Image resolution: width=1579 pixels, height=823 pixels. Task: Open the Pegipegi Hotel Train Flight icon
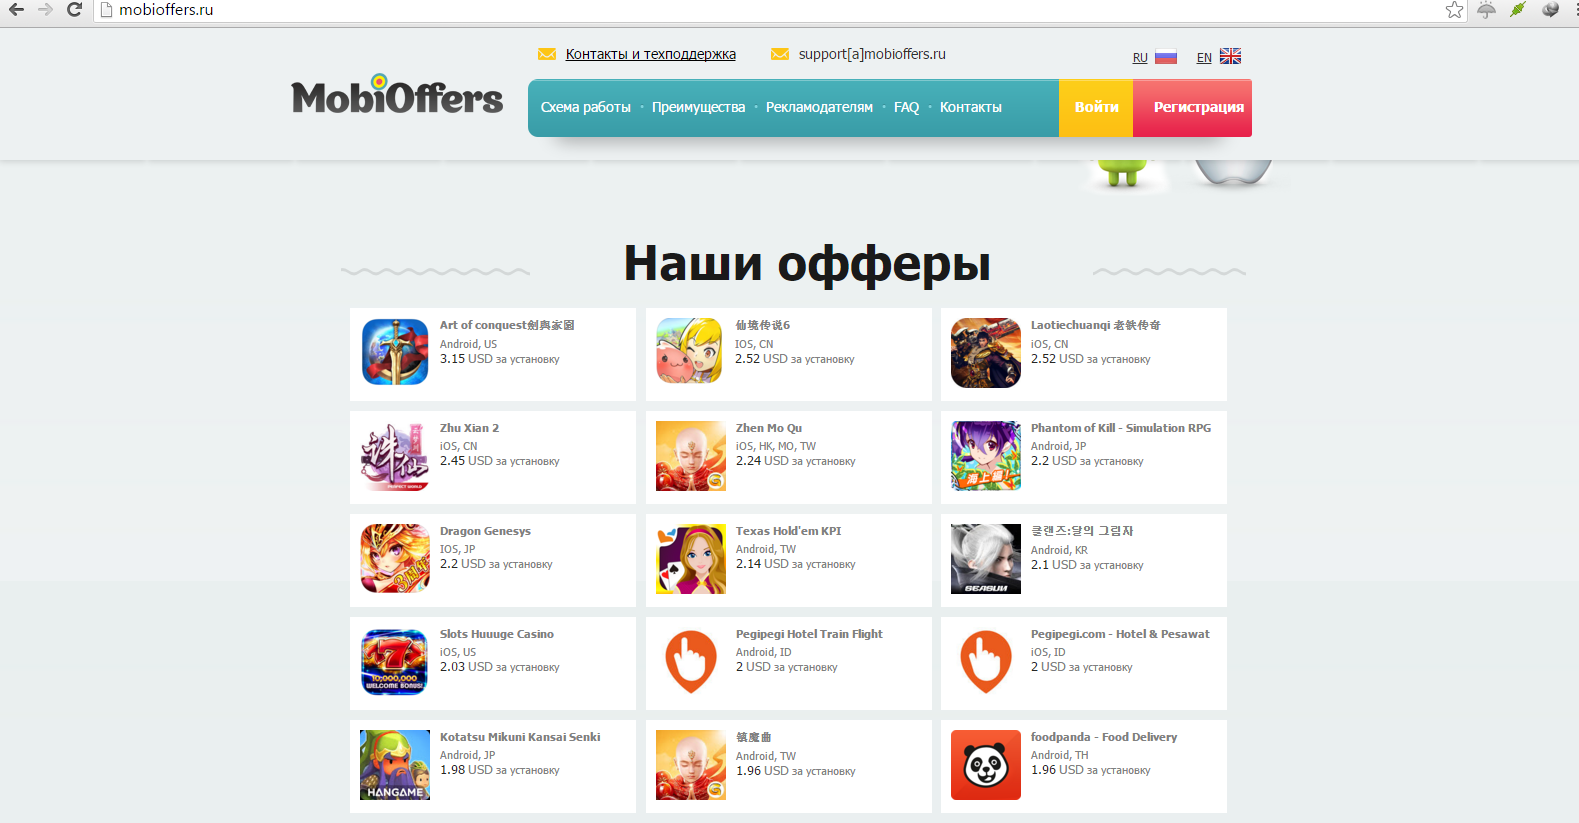tap(691, 662)
